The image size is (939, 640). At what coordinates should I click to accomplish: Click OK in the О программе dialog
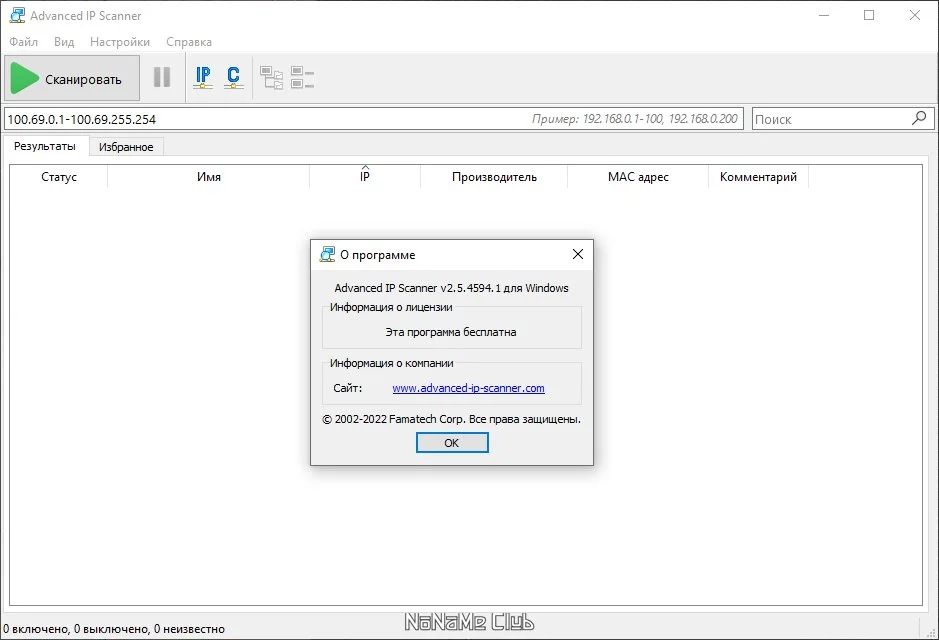click(x=452, y=442)
